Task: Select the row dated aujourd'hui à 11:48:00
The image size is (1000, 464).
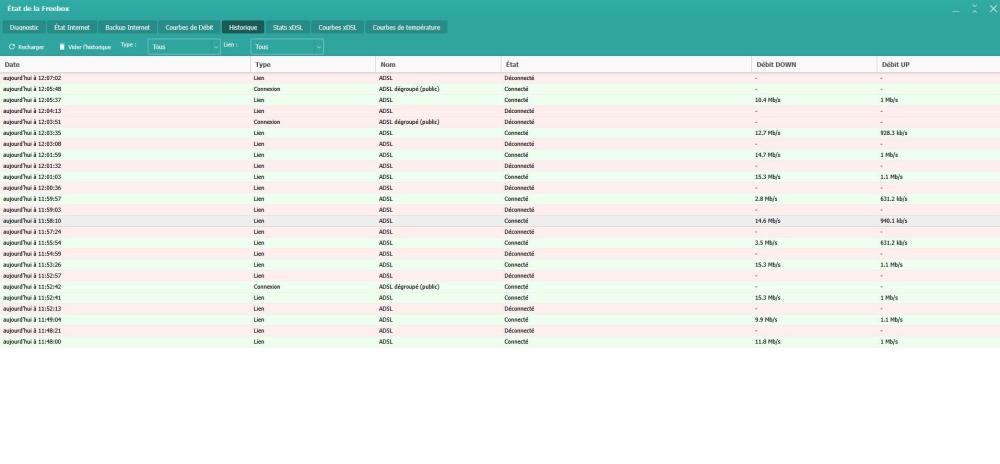Action: pos(500,342)
